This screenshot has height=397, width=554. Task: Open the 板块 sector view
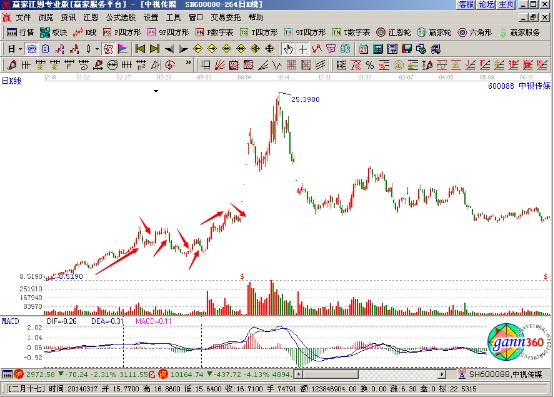click(x=53, y=32)
